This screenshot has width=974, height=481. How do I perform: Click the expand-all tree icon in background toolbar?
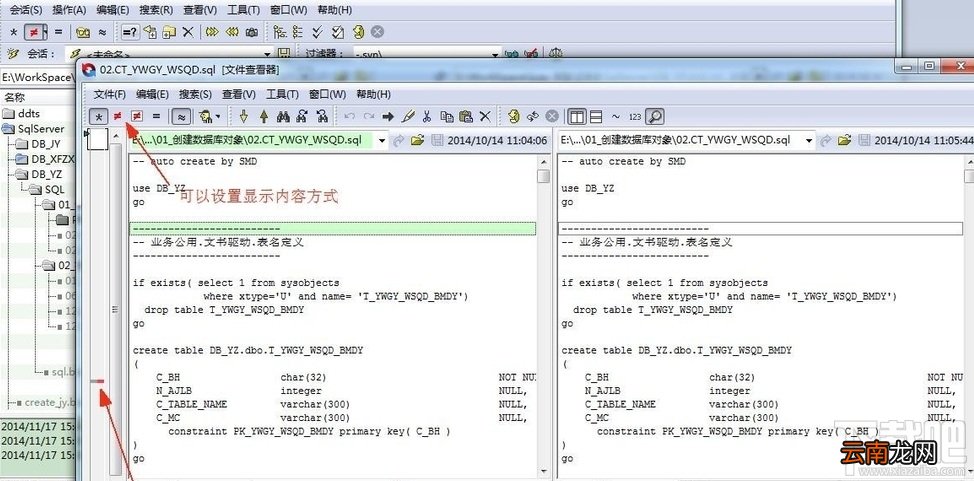click(280, 32)
